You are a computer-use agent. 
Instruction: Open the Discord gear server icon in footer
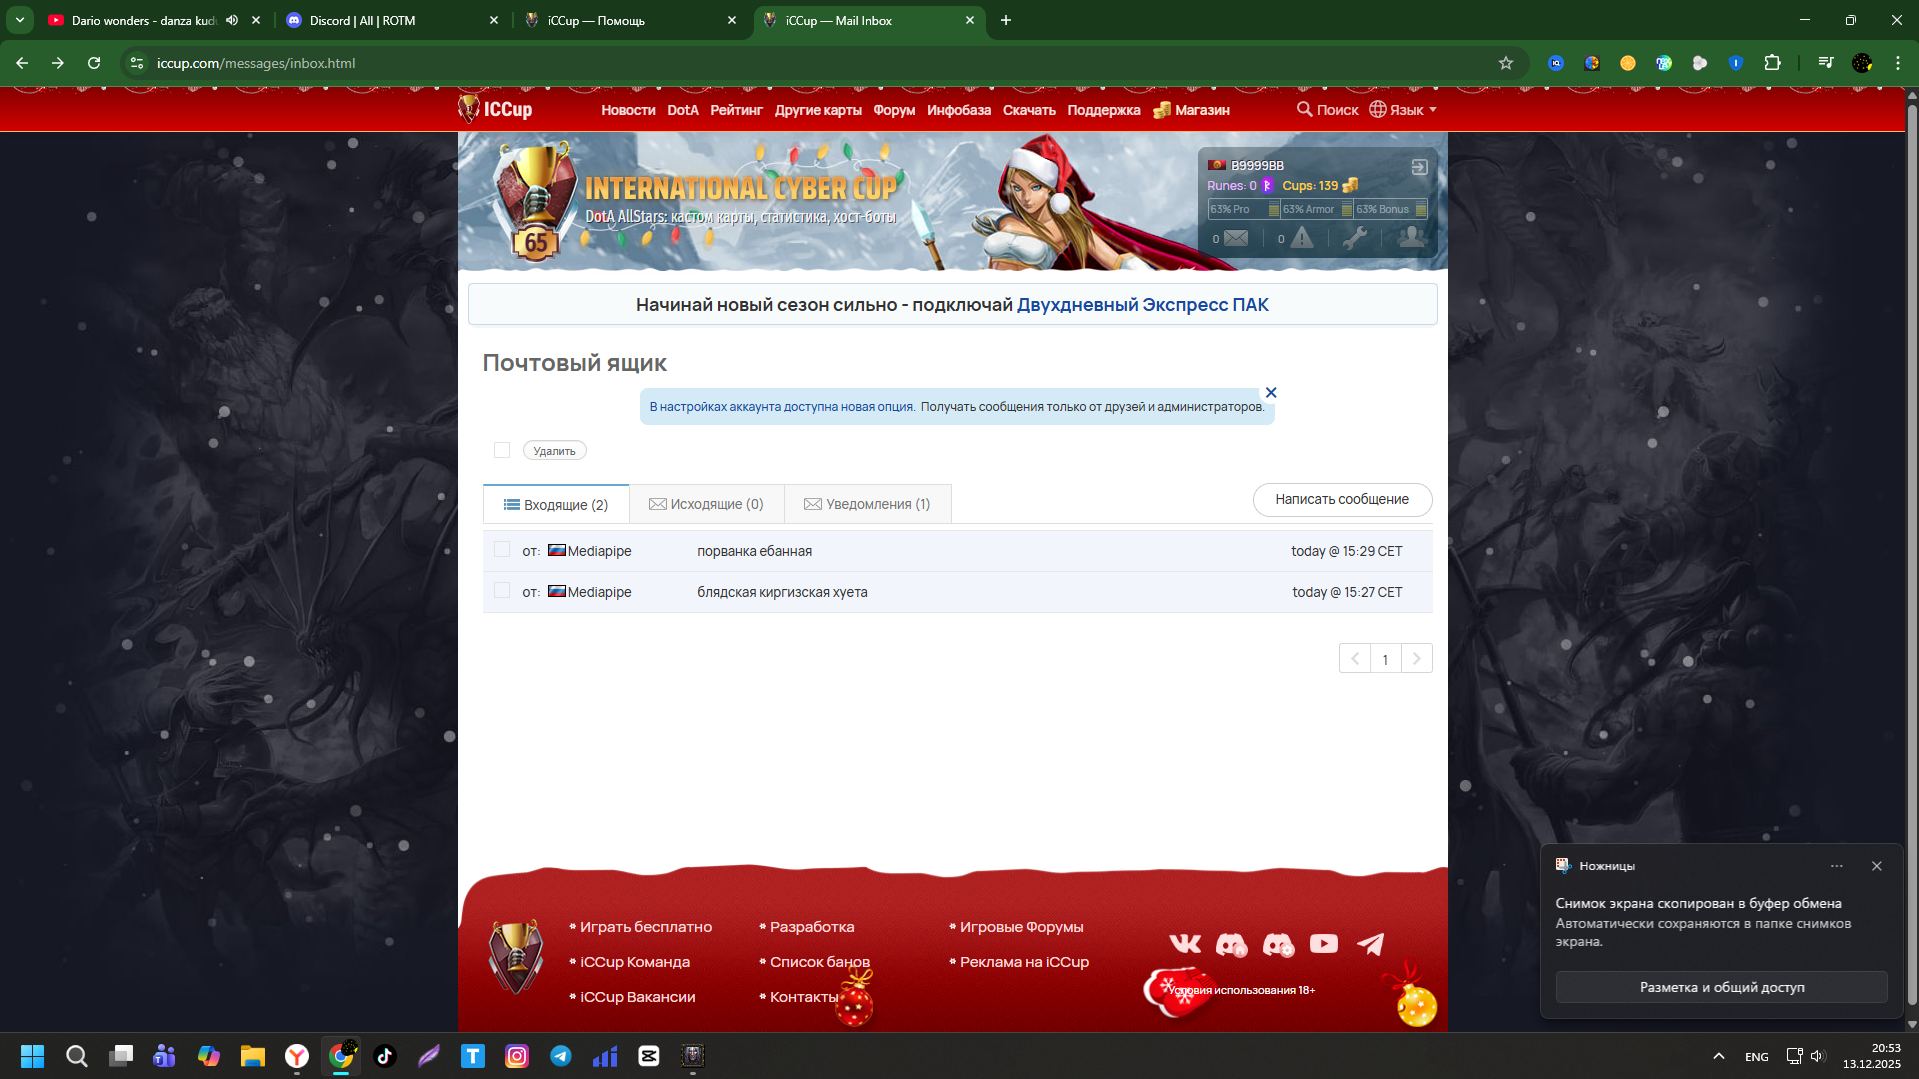click(1278, 943)
